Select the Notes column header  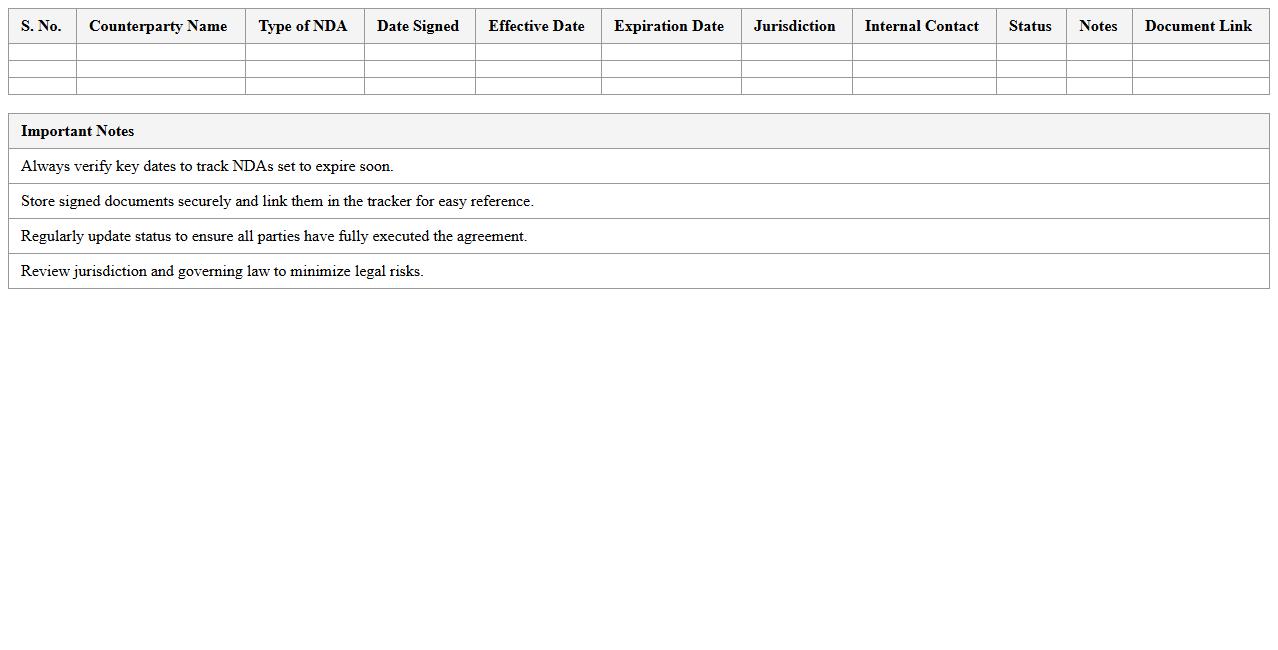(1098, 26)
